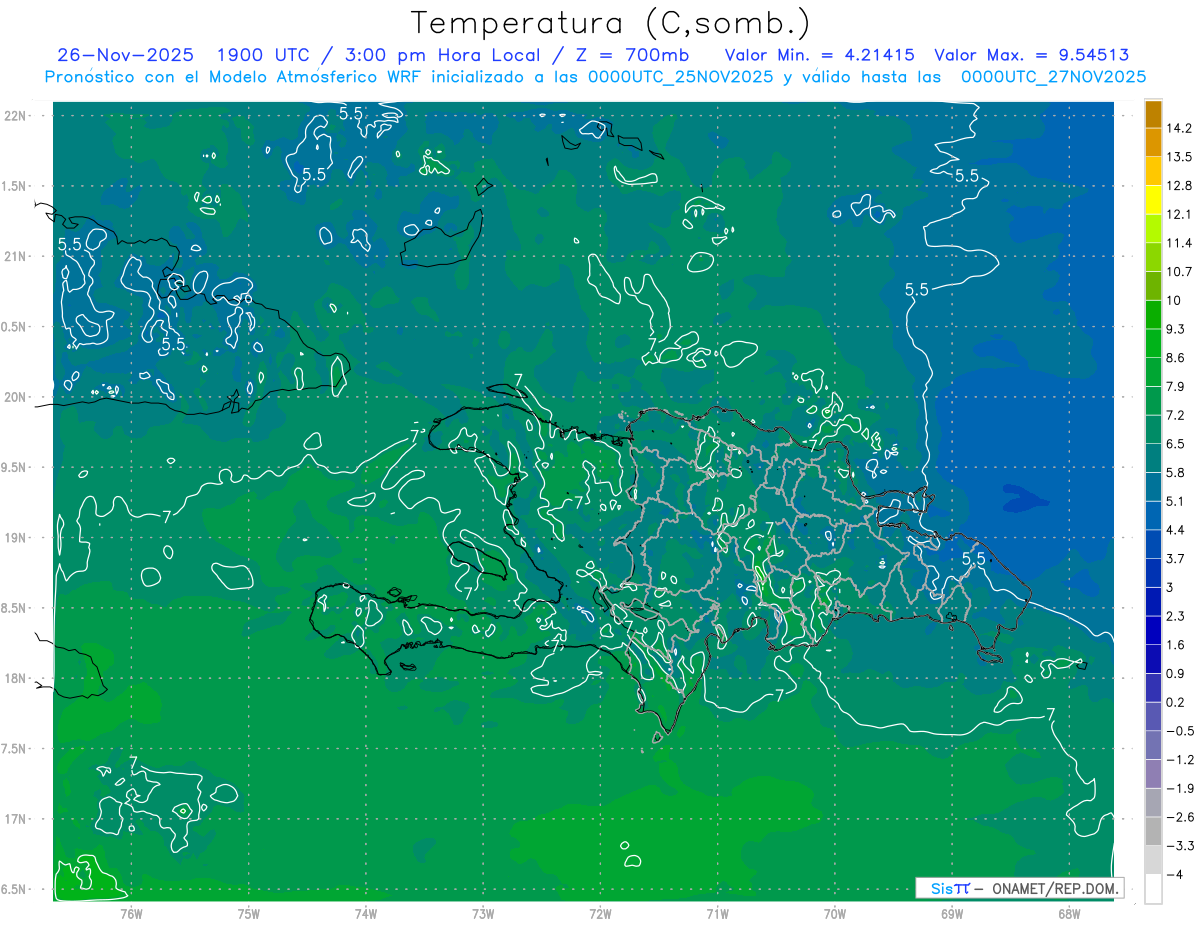Image resolution: width=1200 pixels, height=927 pixels.
Task: Click the '68W' longitude axis label
Action: (x=1069, y=914)
